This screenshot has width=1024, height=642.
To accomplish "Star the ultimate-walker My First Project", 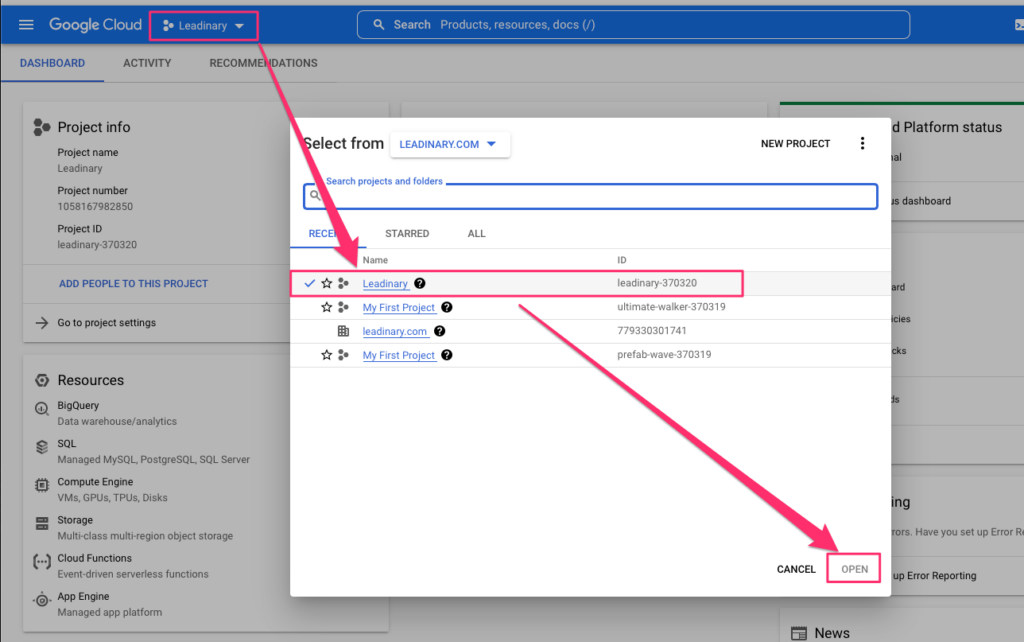I will pos(327,307).
